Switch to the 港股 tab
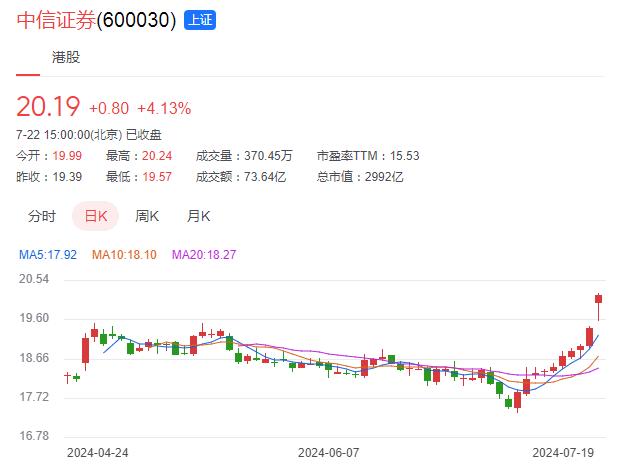This screenshot has width=622, height=468. [66, 57]
